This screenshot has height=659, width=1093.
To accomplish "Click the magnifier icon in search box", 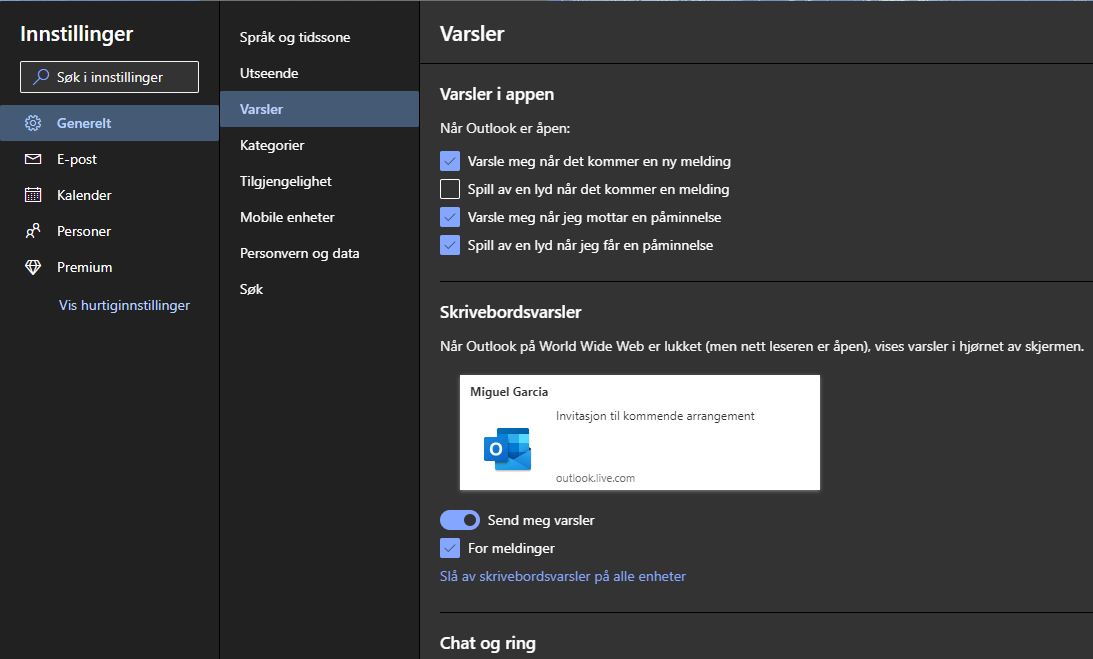I will [41, 77].
